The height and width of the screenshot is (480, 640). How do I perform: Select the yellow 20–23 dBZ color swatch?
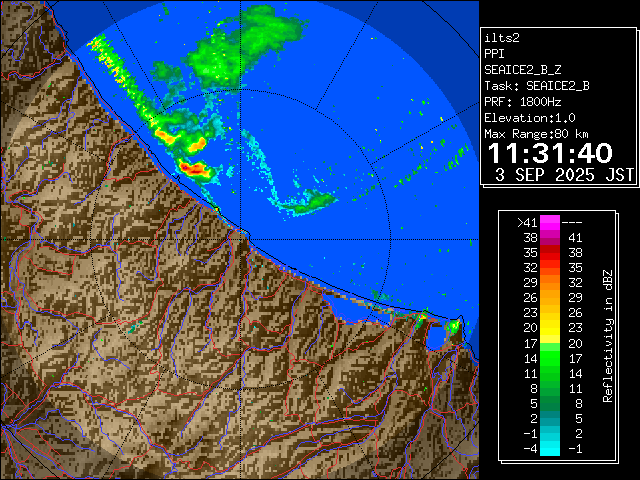[549, 328]
